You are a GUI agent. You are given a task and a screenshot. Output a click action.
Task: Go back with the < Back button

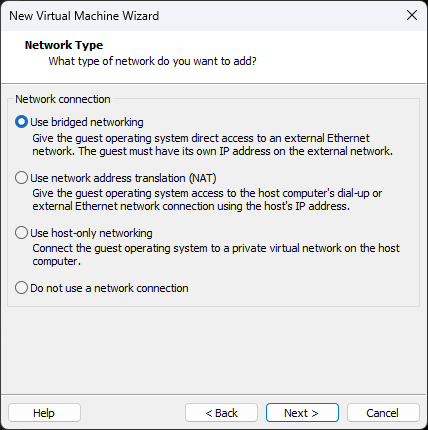point(221,413)
